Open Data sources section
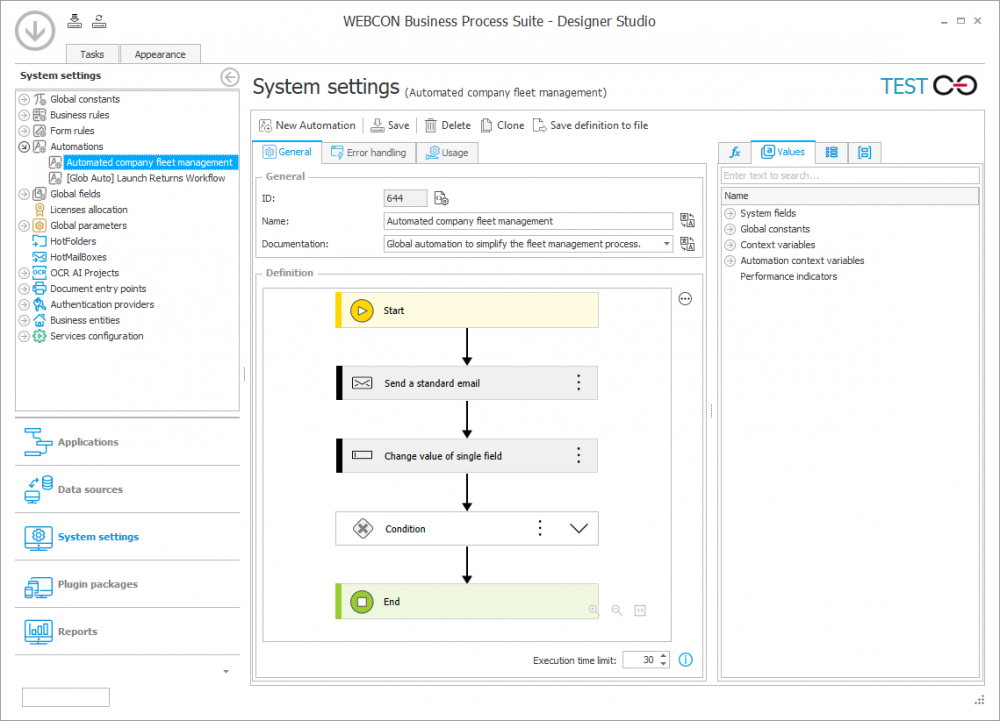Viewport: 1000px width, 721px height. [x=127, y=489]
